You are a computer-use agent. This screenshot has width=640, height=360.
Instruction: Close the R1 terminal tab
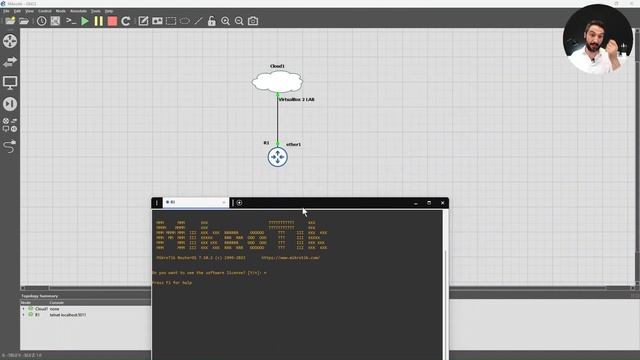point(224,202)
